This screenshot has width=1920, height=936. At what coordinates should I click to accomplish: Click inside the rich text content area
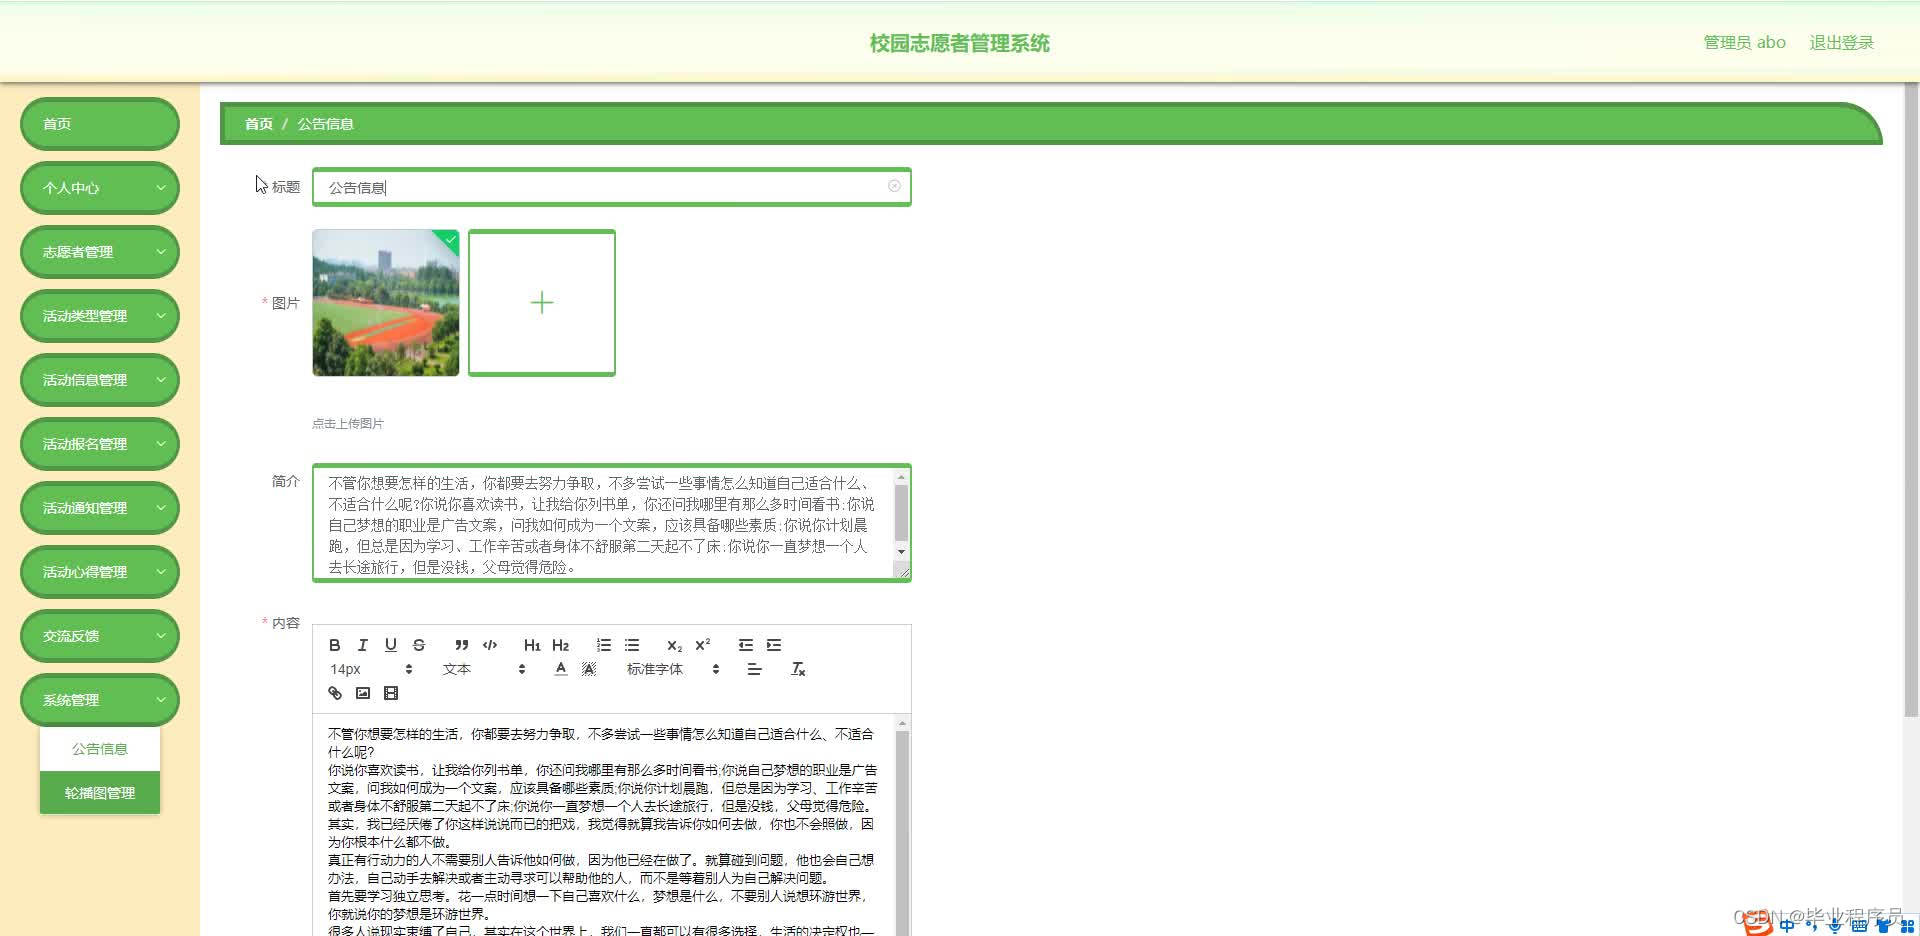tap(602, 825)
